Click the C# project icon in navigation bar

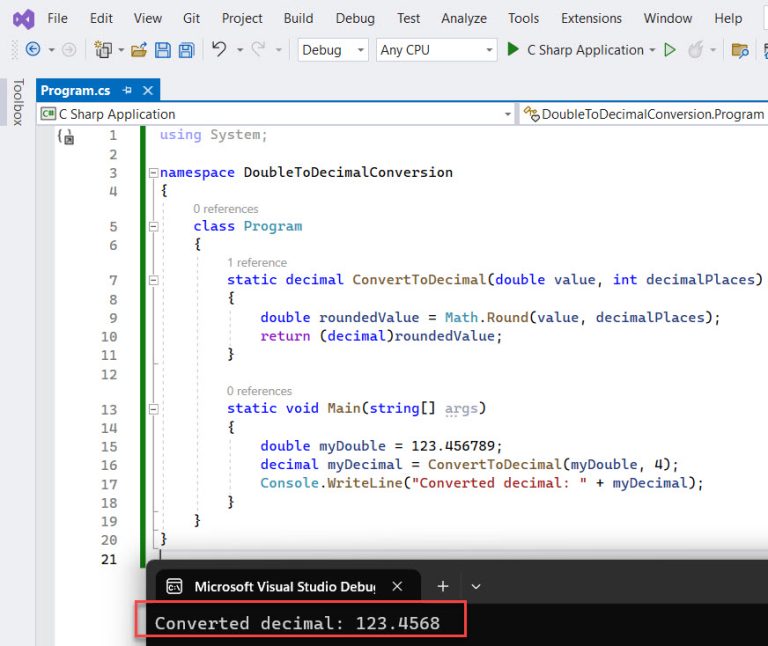click(48, 114)
